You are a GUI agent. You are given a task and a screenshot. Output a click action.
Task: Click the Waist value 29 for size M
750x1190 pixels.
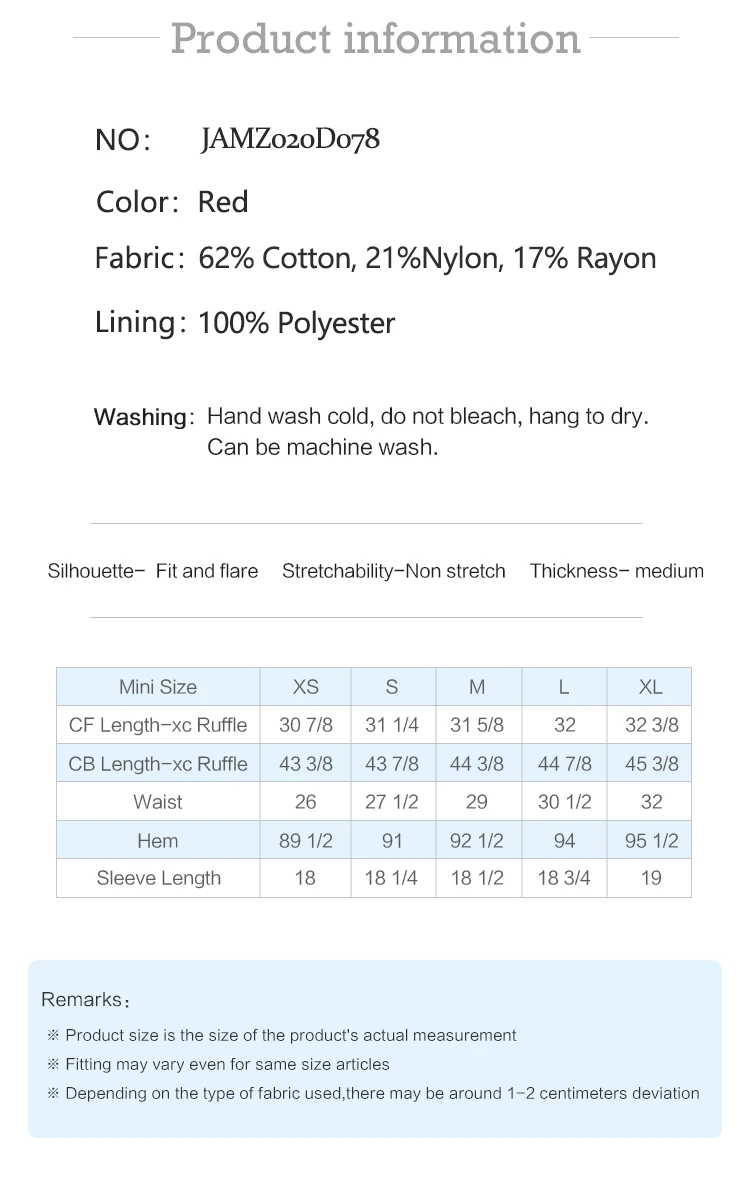pos(477,802)
